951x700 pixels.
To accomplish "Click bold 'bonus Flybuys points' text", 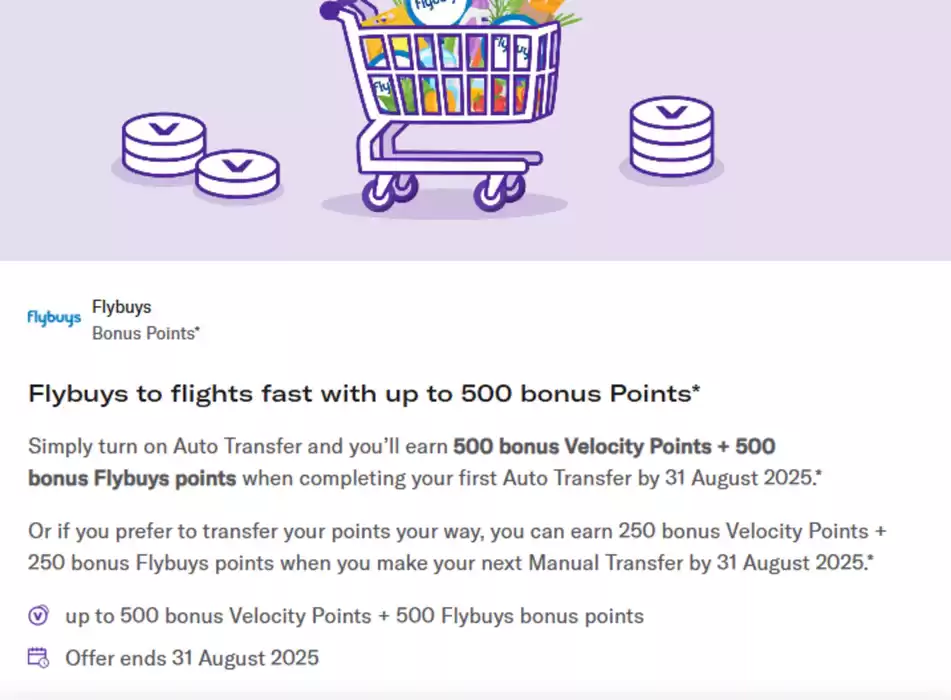I will coord(132,478).
